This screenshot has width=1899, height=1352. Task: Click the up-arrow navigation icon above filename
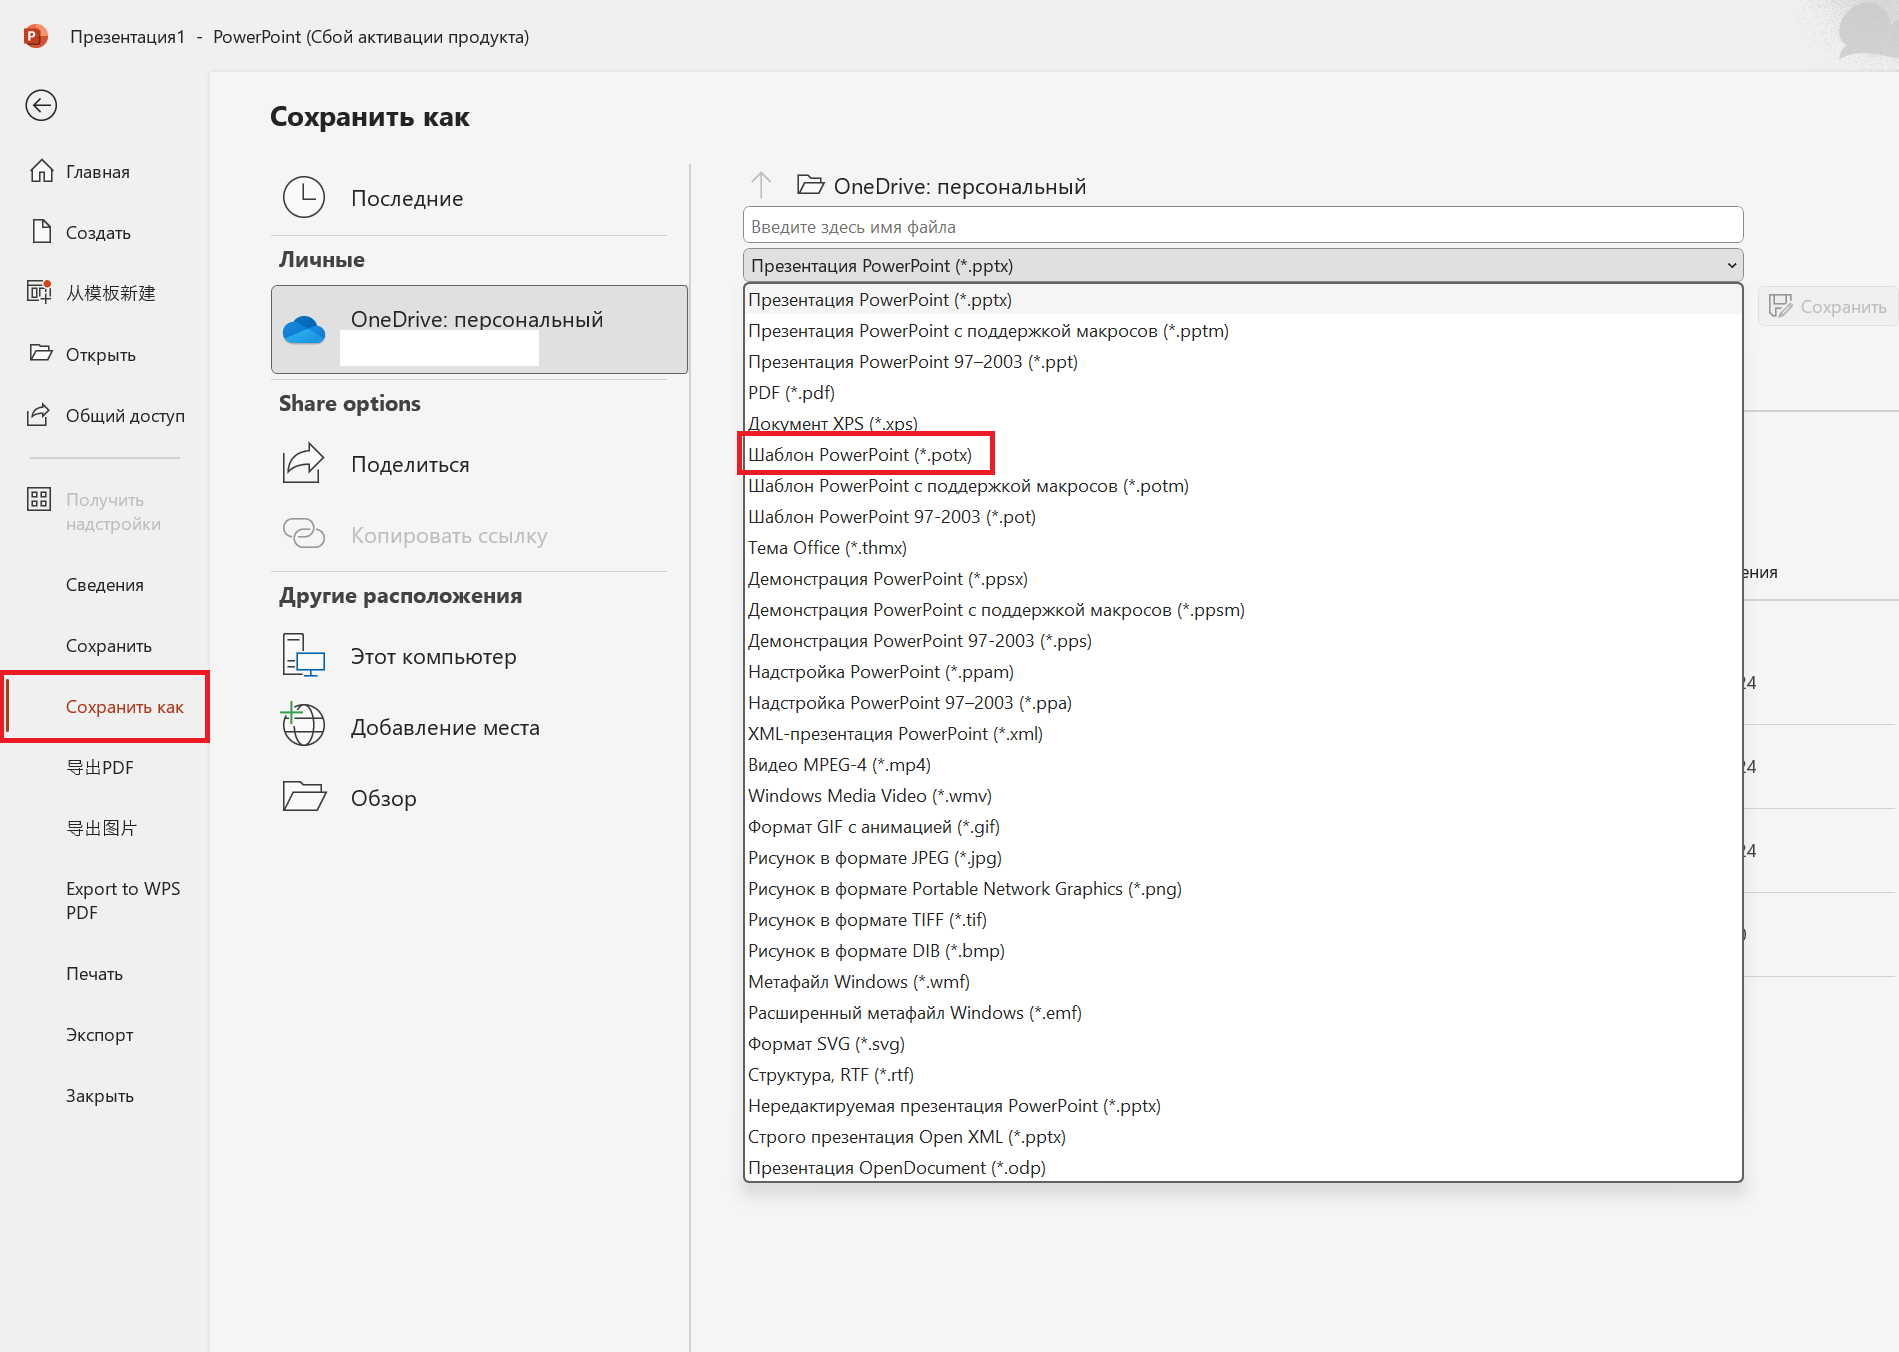click(x=761, y=185)
